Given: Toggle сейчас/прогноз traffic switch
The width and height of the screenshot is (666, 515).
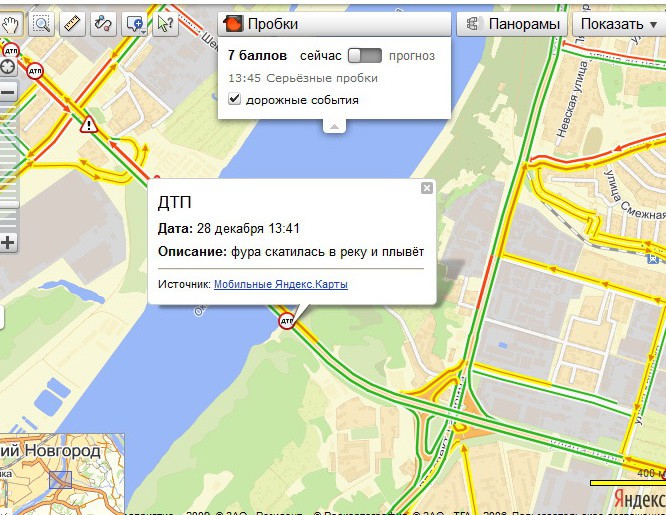Looking at the screenshot, I should 365,55.
